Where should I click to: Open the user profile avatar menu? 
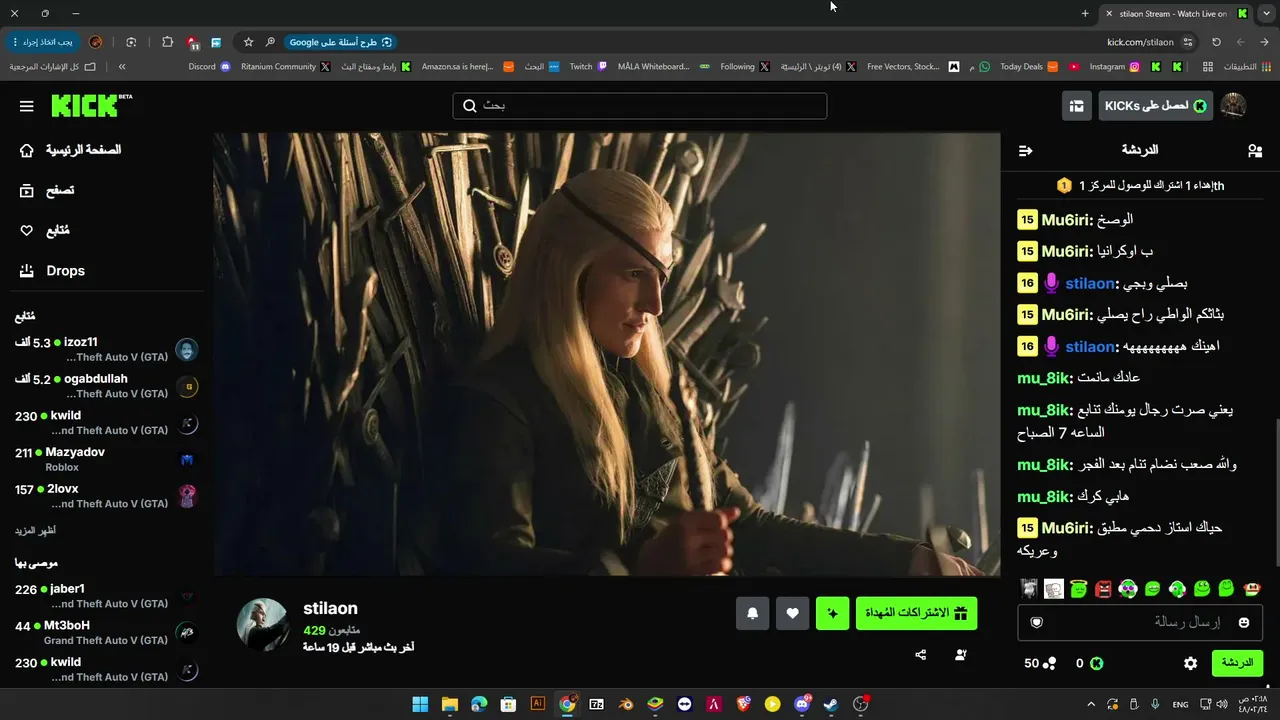[x=1234, y=106]
